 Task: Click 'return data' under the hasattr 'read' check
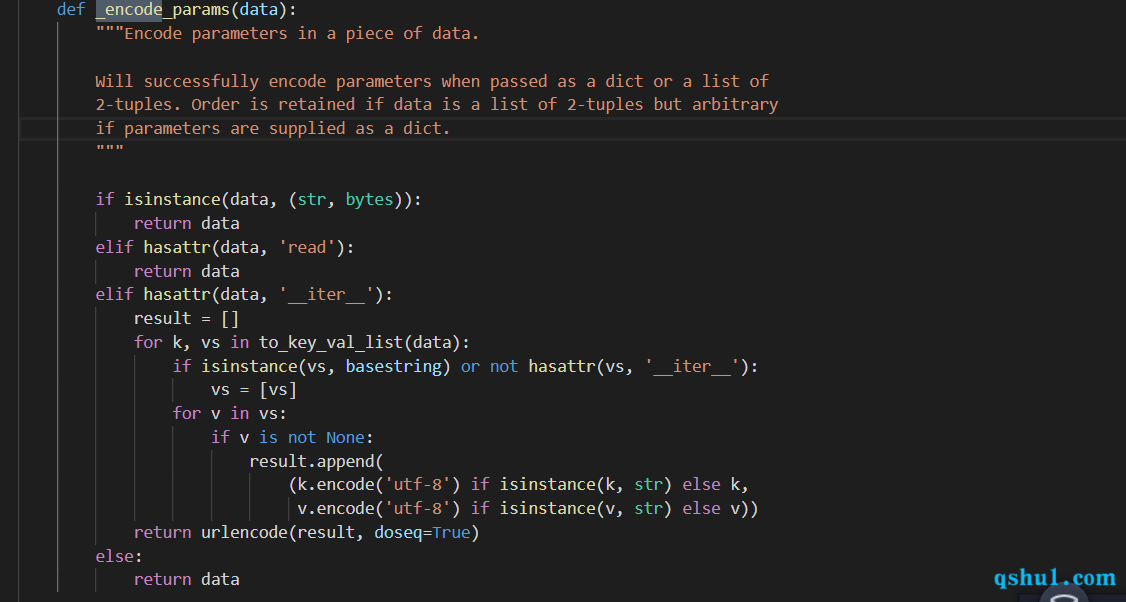(x=187, y=272)
